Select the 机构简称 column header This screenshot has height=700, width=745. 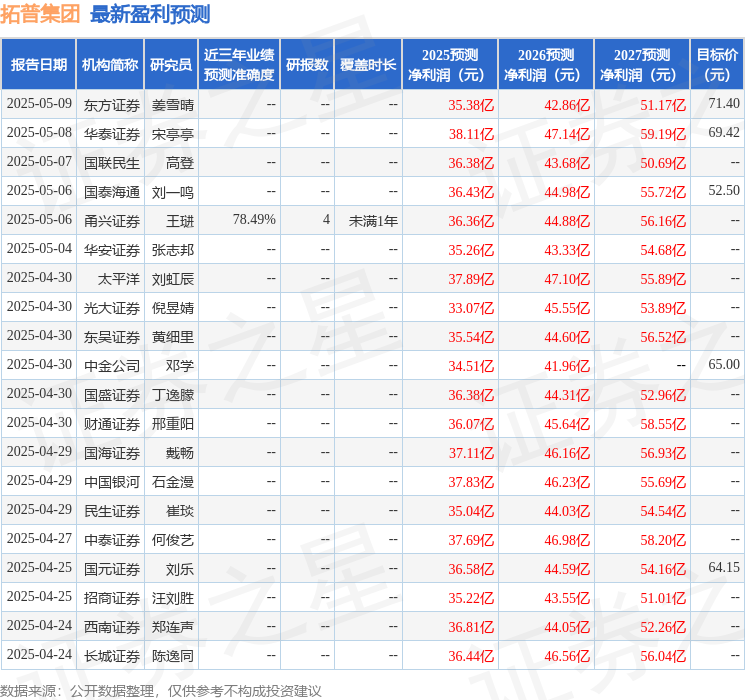[110, 65]
